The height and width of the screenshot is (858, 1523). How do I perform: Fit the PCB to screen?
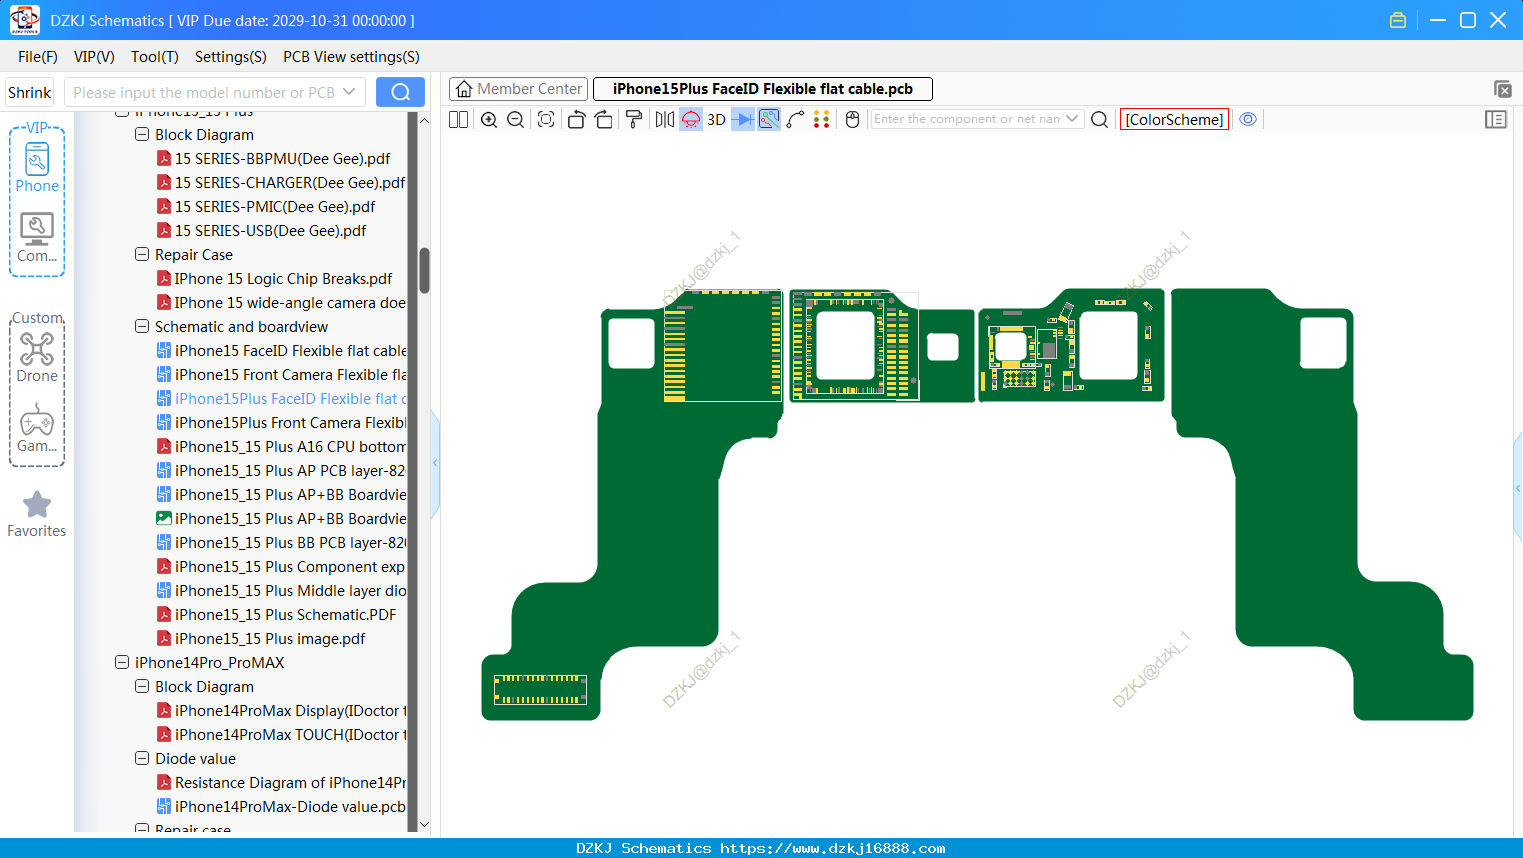(x=546, y=119)
